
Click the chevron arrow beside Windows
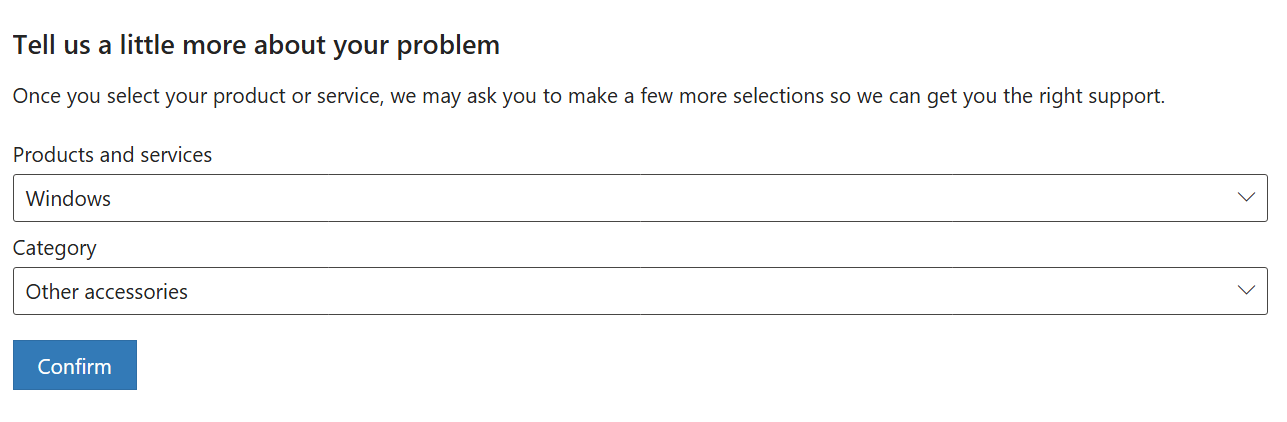(x=1246, y=197)
